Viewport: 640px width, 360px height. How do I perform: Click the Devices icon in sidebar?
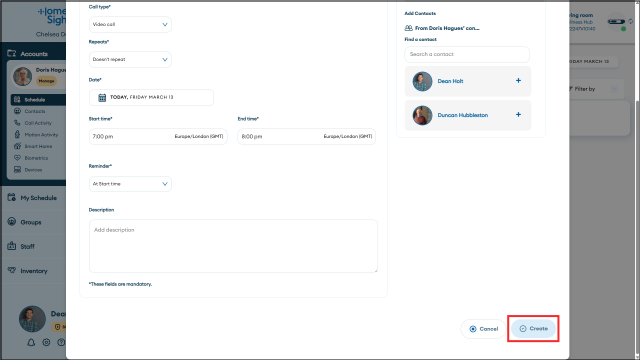[17, 170]
